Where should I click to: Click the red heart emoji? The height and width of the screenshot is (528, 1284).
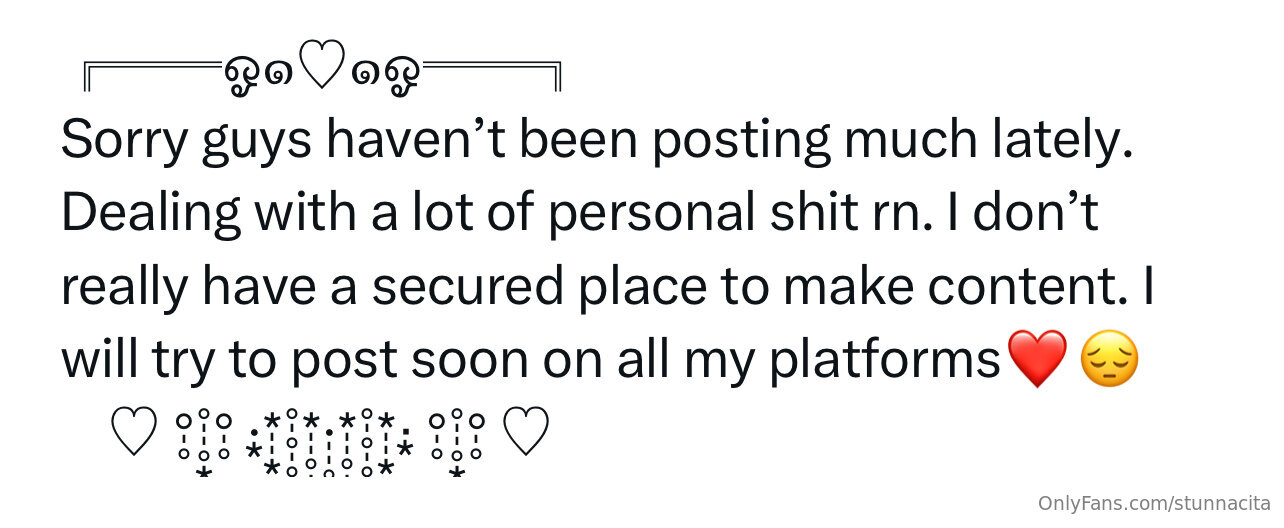(x=1039, y=360)
